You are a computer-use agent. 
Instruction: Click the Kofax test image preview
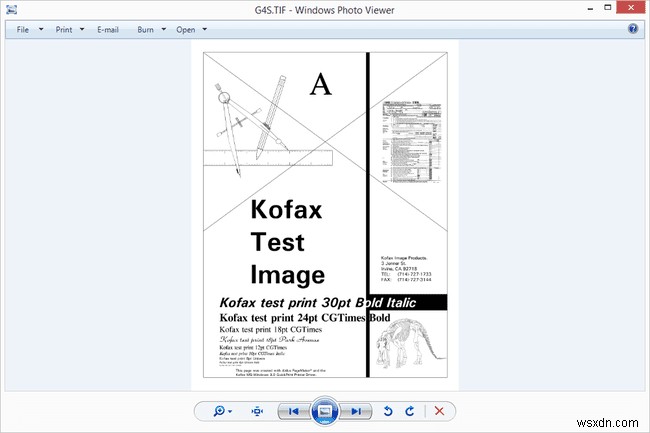pos(325,215)
